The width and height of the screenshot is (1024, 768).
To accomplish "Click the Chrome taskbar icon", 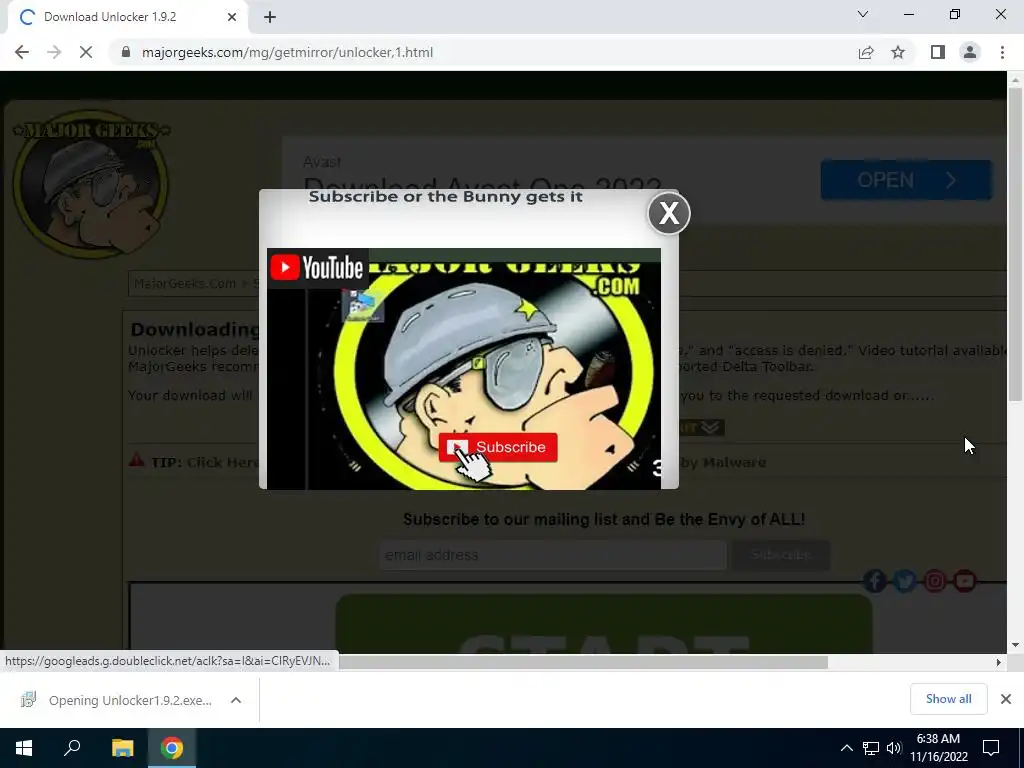I will point(172,748).
